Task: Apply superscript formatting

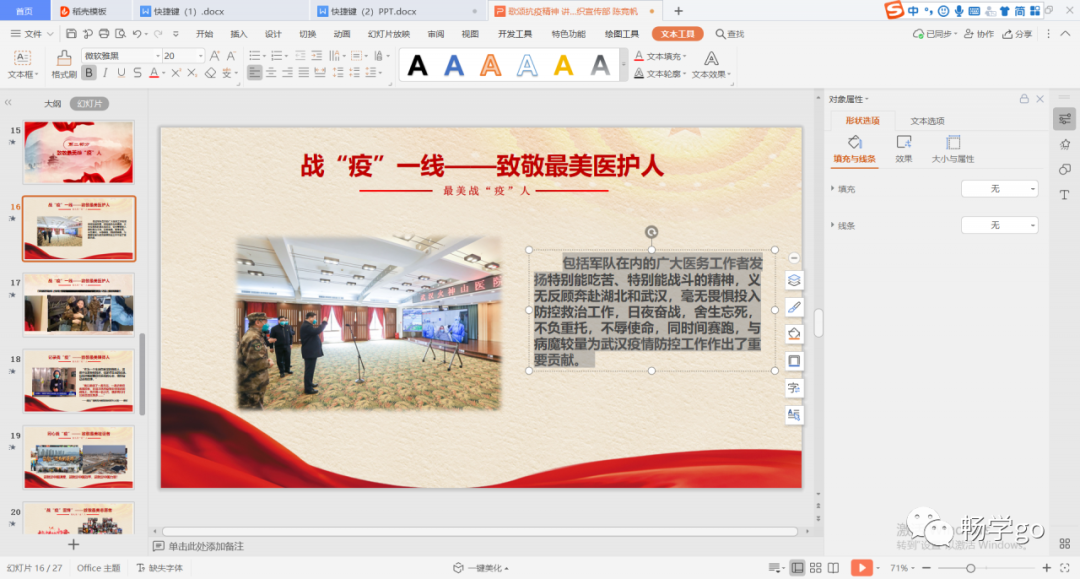Action: [176, 73]
